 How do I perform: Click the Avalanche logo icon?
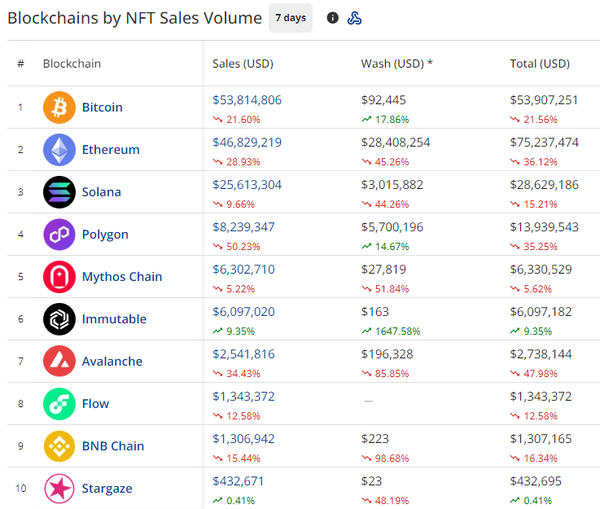(59, 361)
